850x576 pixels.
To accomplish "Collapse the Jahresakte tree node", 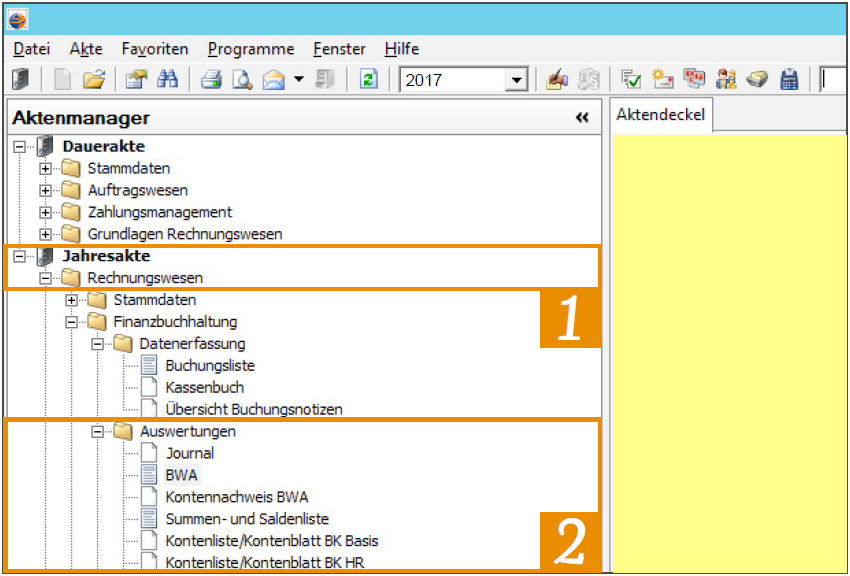I will click(x=20, y=256).
